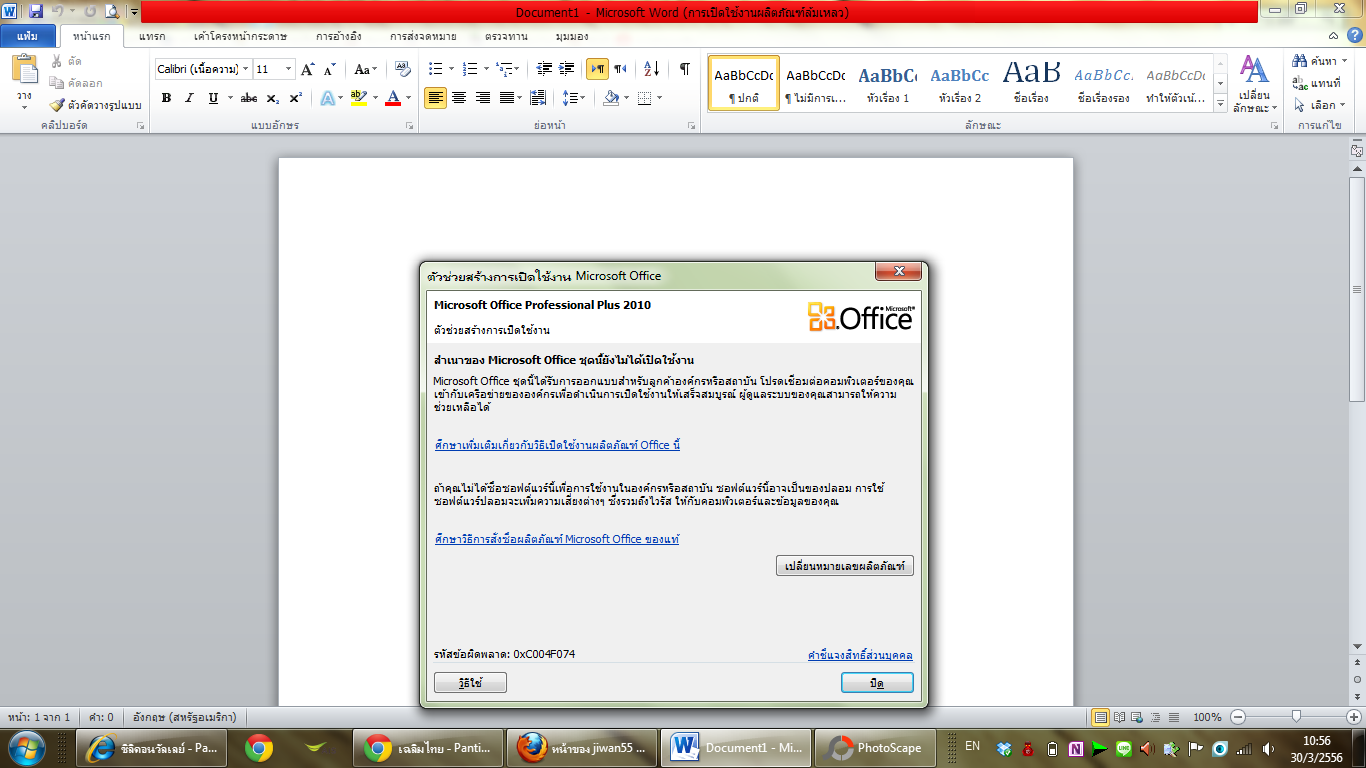Switch to the มุมมอง (View) tab
1366x768 pixels.
point(571,36)
